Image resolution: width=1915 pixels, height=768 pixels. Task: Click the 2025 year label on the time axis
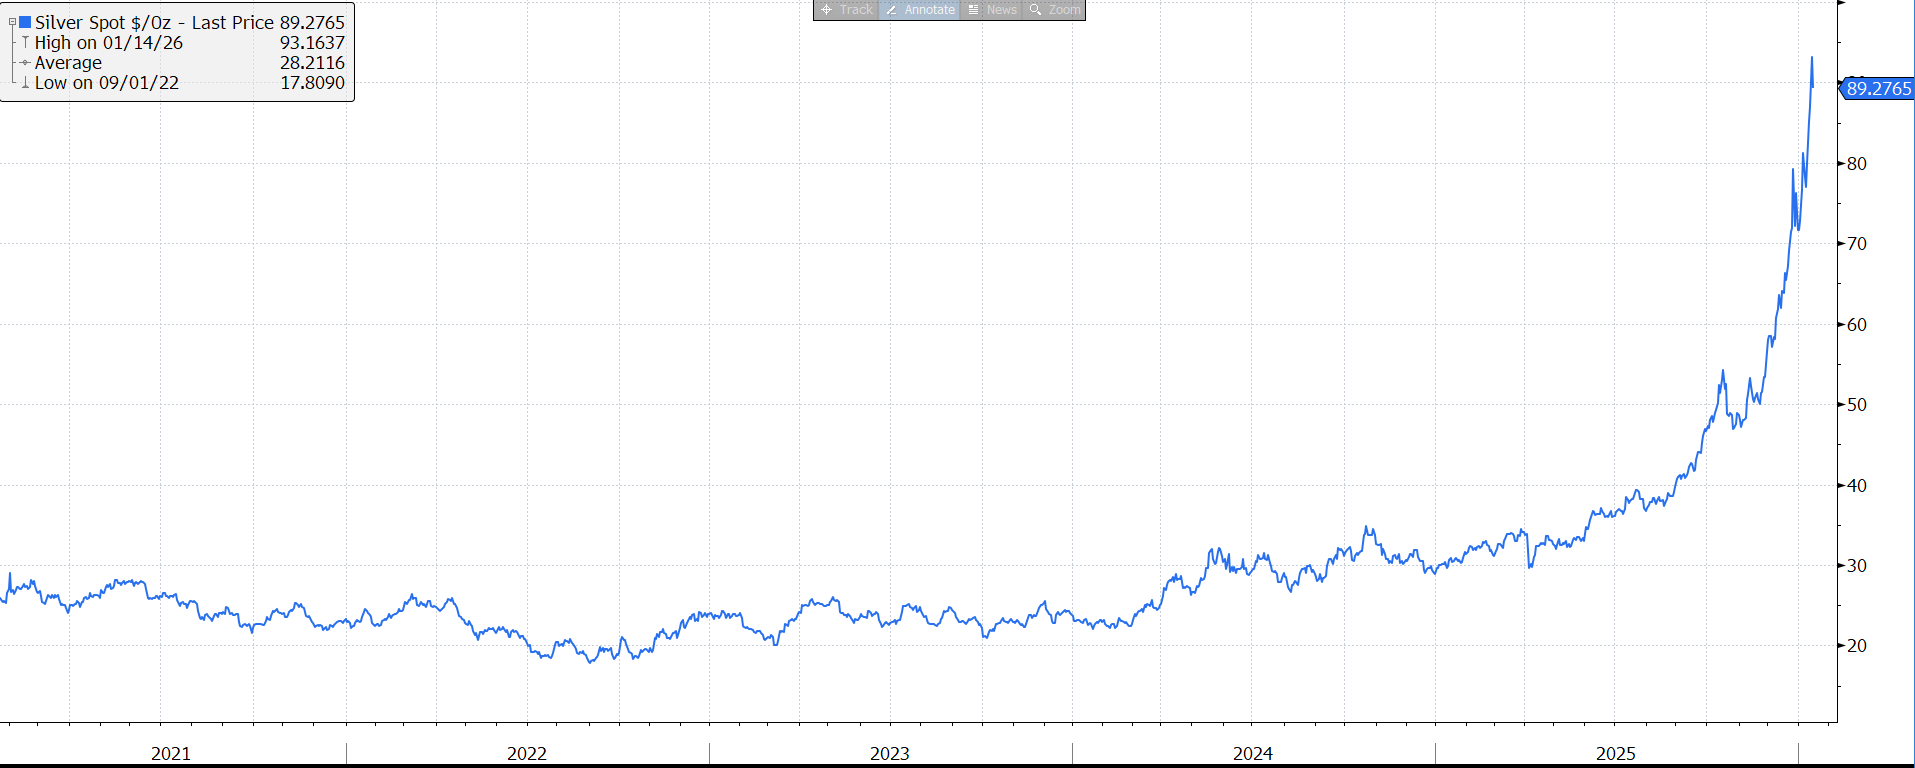point(1616,753)
